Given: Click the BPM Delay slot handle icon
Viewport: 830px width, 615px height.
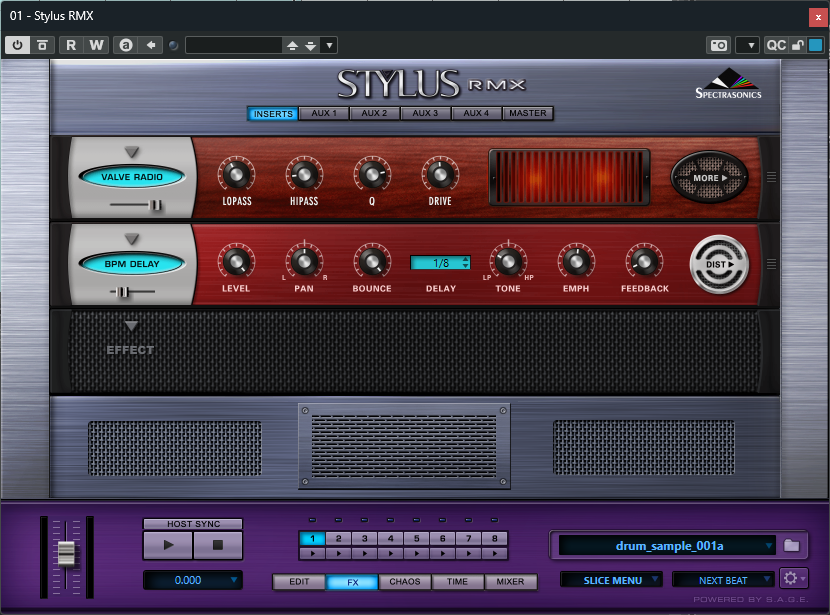Looking at the screenshot, I should click(x=771, y=264).
